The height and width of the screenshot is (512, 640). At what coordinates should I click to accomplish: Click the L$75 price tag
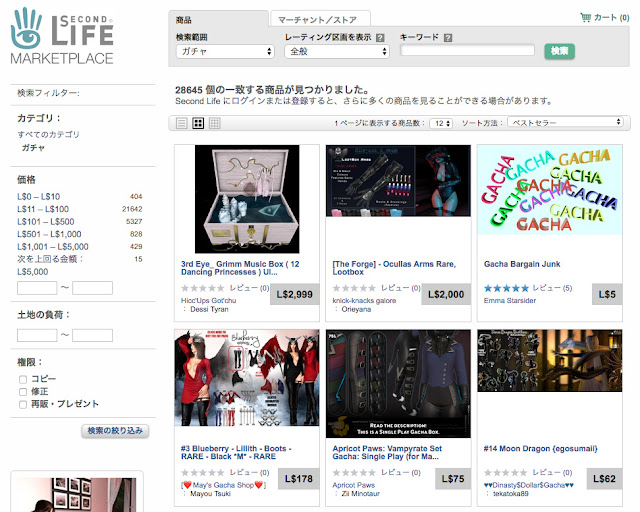453,479
